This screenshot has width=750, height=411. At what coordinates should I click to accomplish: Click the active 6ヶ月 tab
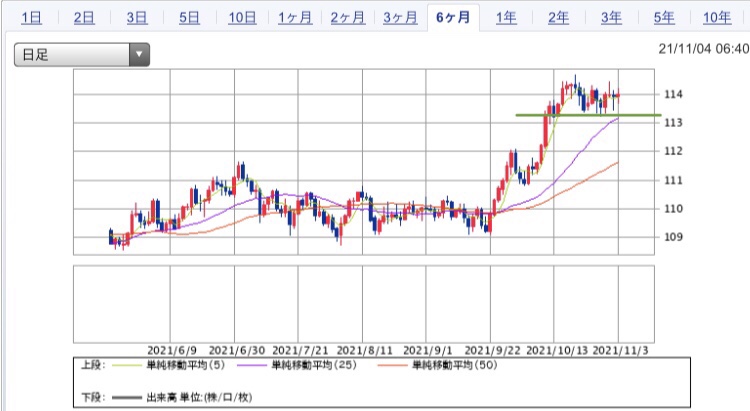tap(453, 18)
